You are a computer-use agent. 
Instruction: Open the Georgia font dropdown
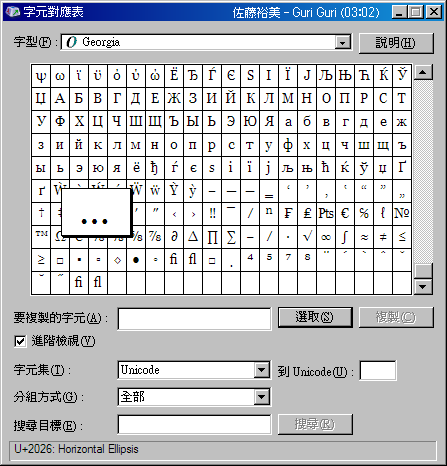(x=343, y=42)
